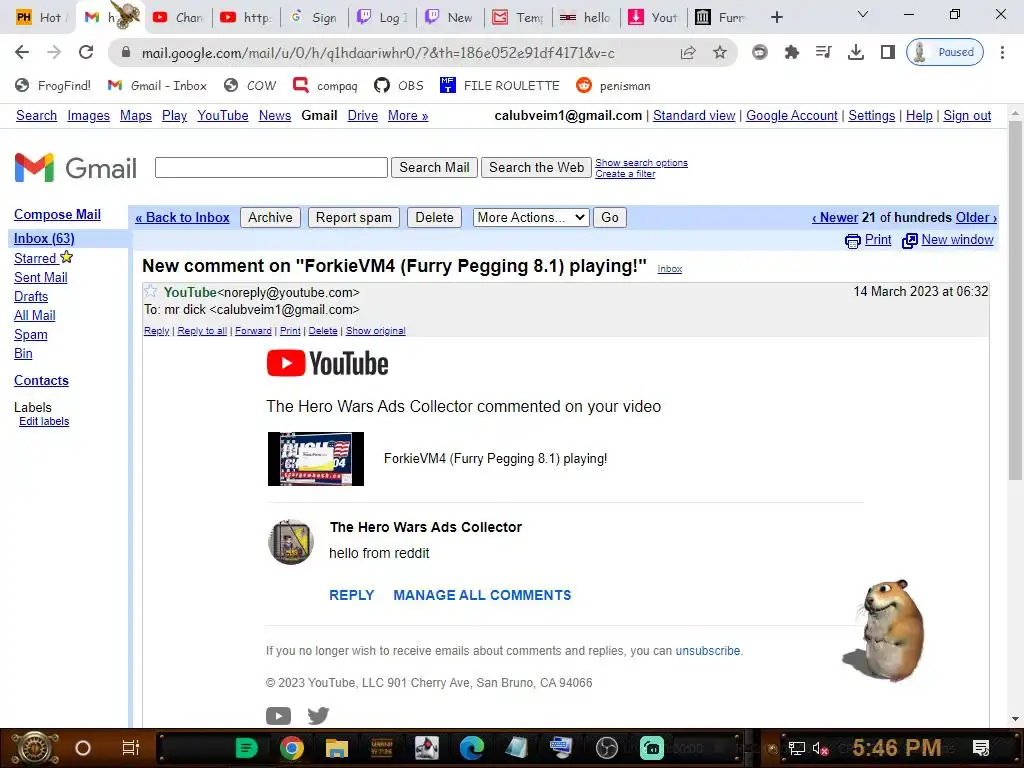This screenshot has width=1024, height=768.
Task: Open the ForkieVM4 video thumbnail
Action: coord(315,458)
